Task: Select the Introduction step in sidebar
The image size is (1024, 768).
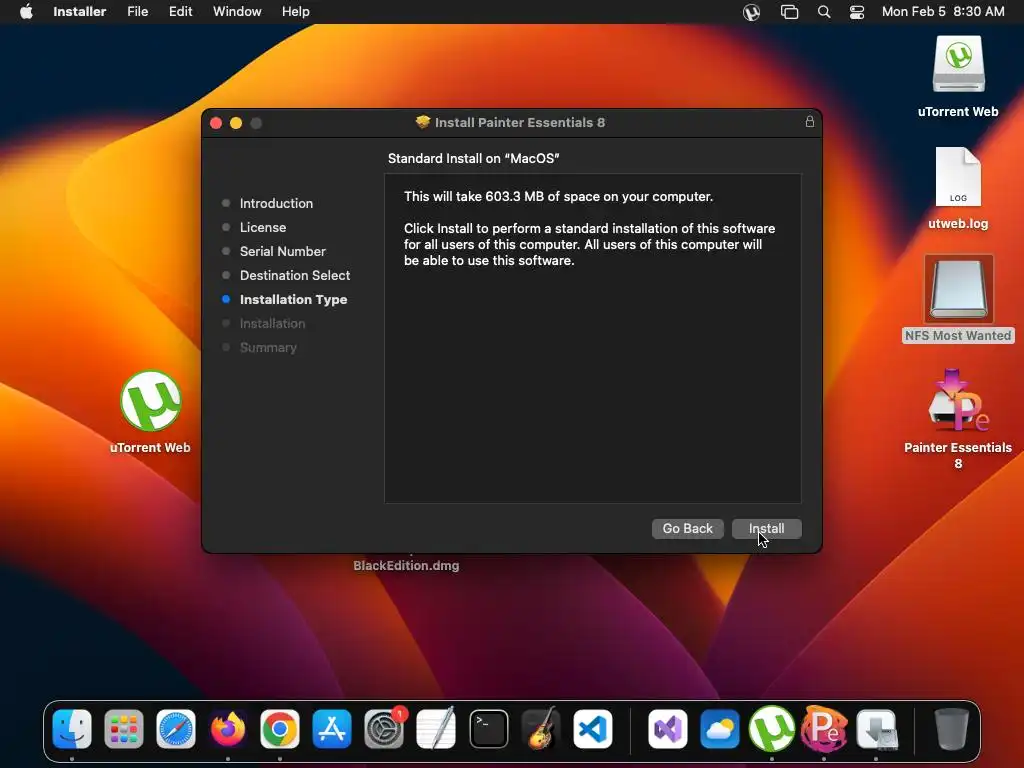Action: pyautogui.click(x=276, y=203)
